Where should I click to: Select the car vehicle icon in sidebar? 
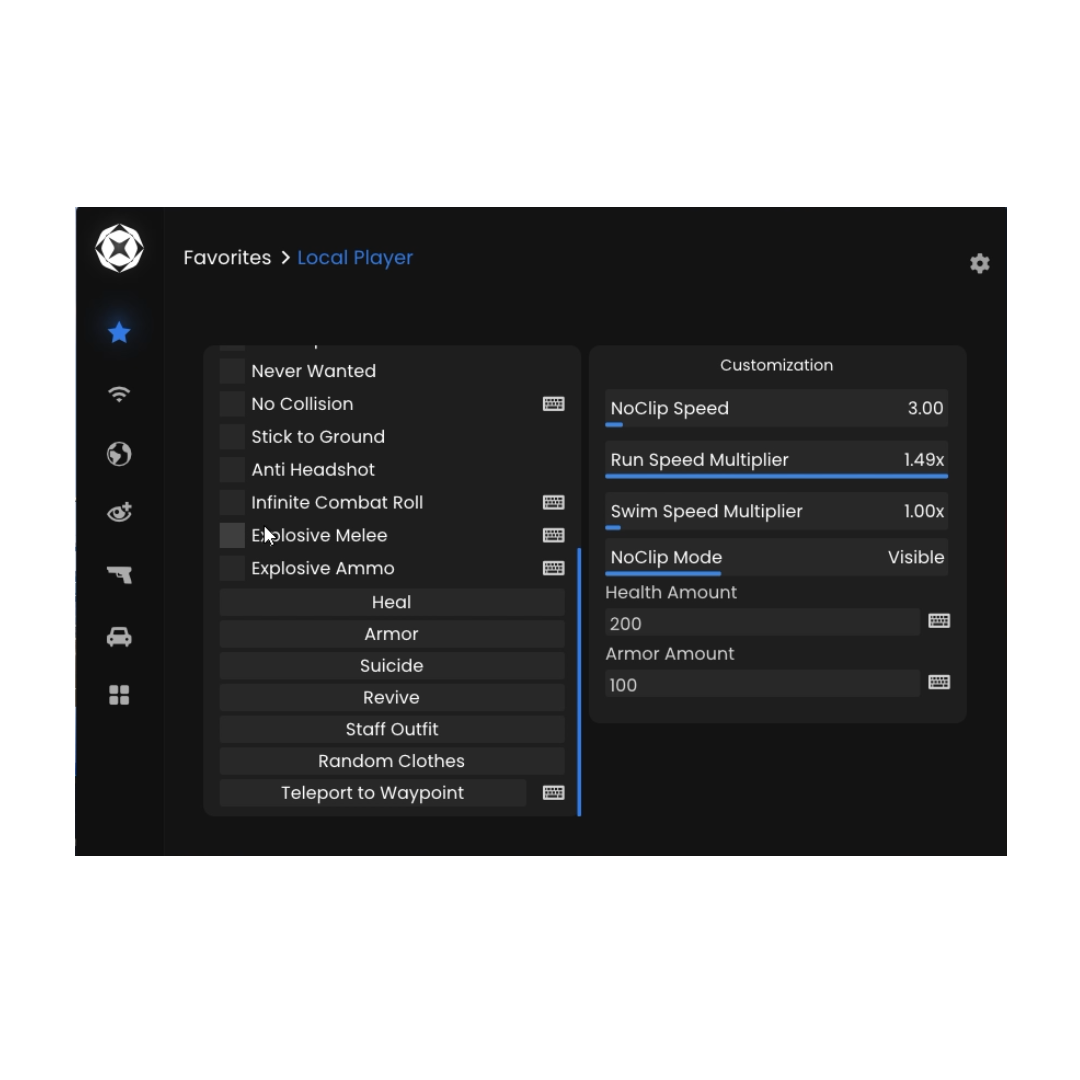119,637
